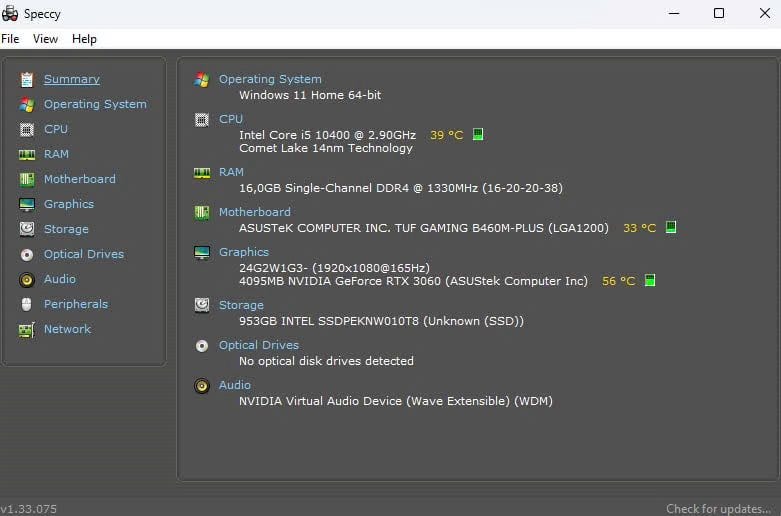
Task: Click the version number v1.33.075
Action: point(28,509)
